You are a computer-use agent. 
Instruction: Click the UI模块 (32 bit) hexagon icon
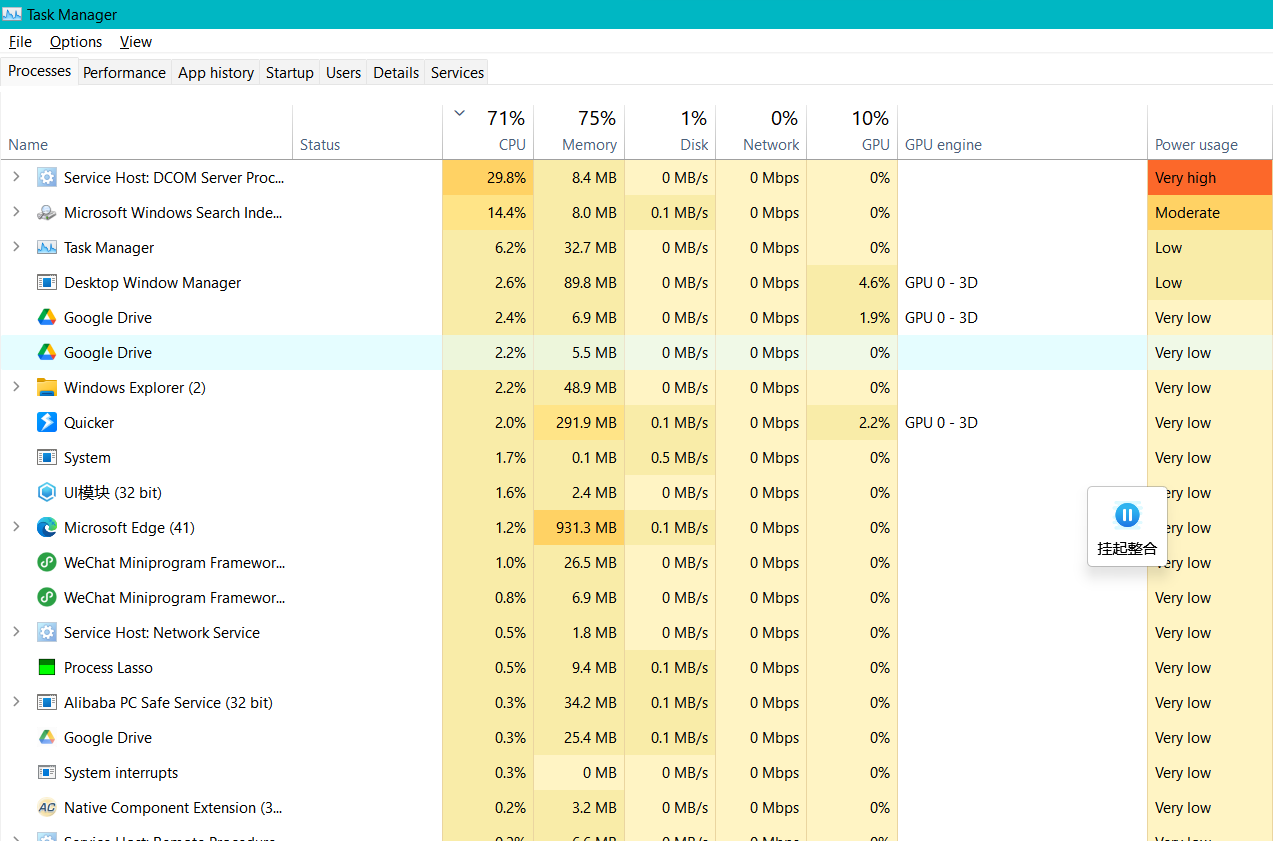[x=47, y=493]
